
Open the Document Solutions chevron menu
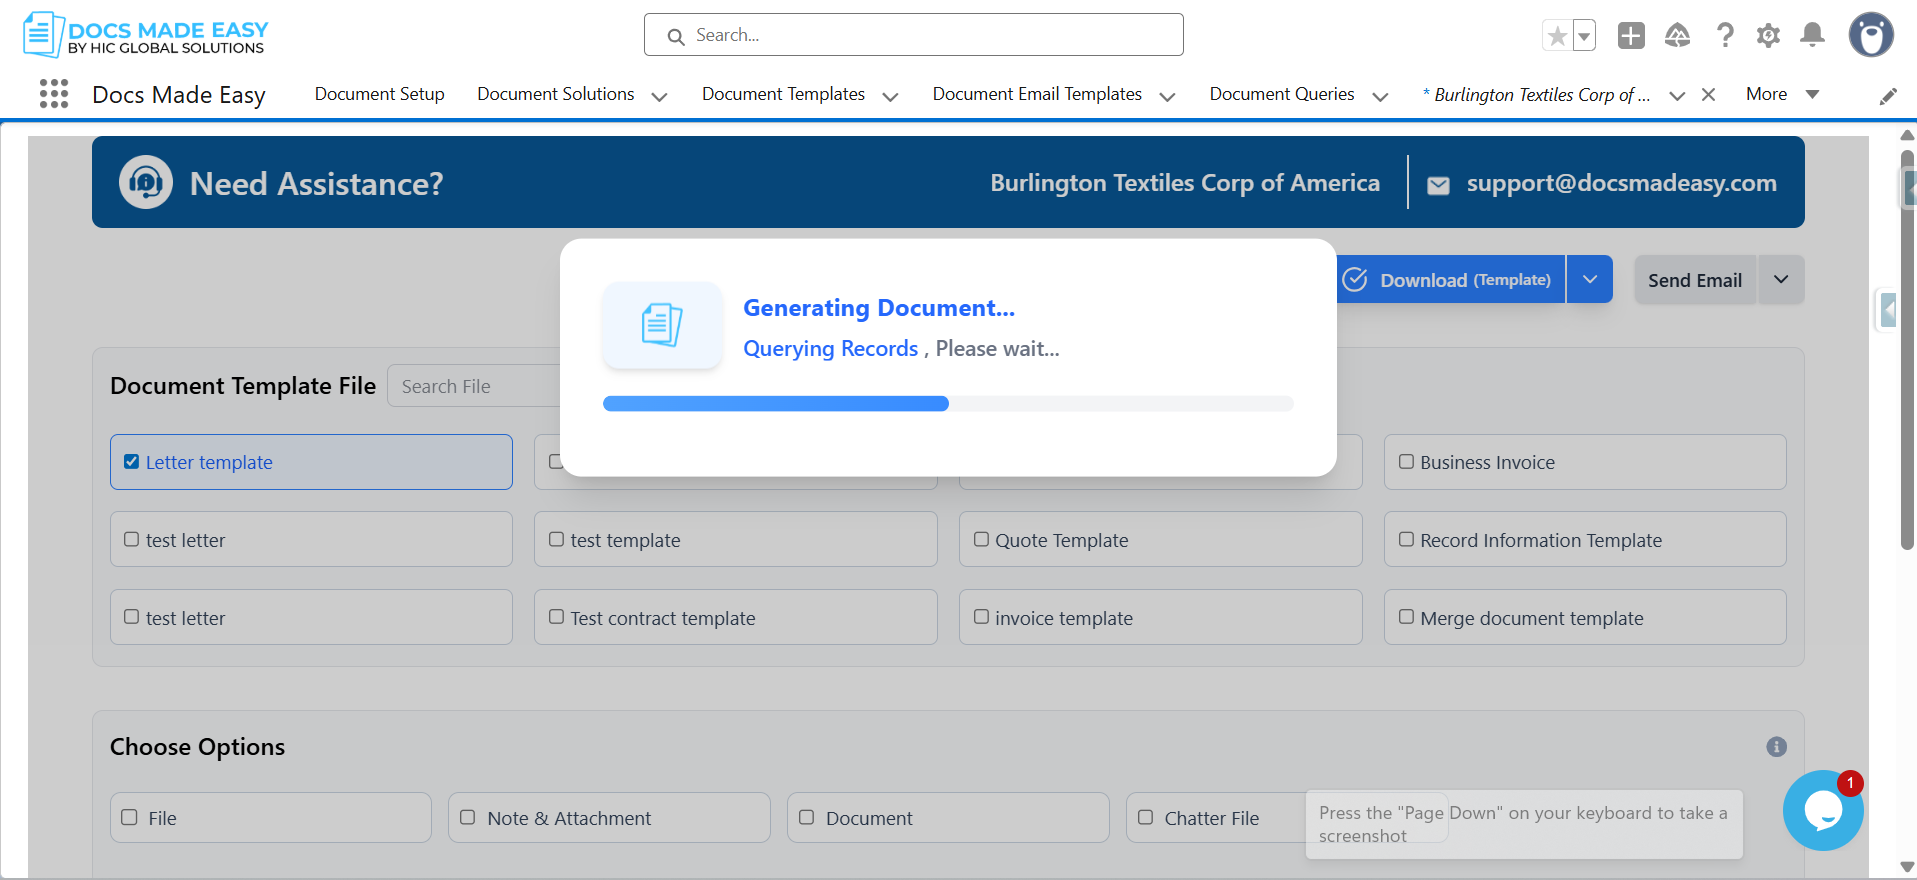pos(659,96)
